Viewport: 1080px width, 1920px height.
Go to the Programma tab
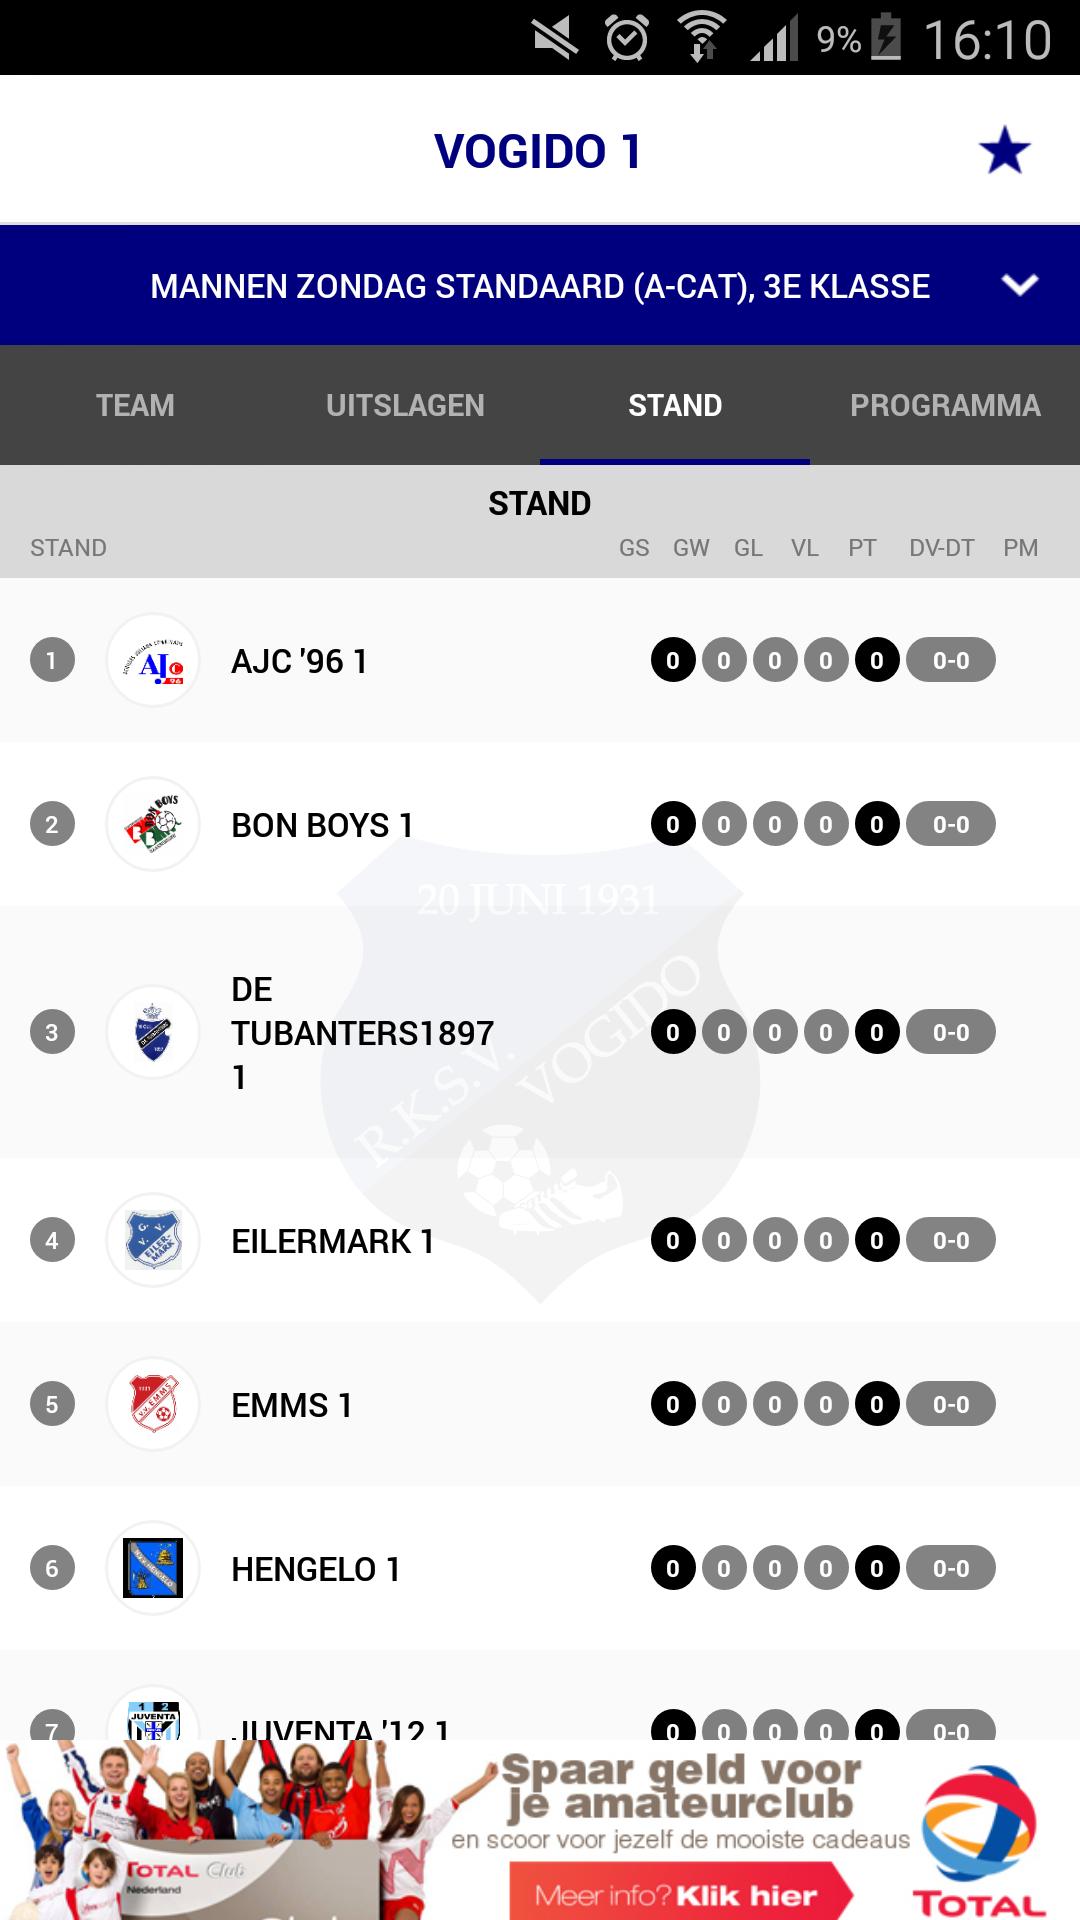945,405
